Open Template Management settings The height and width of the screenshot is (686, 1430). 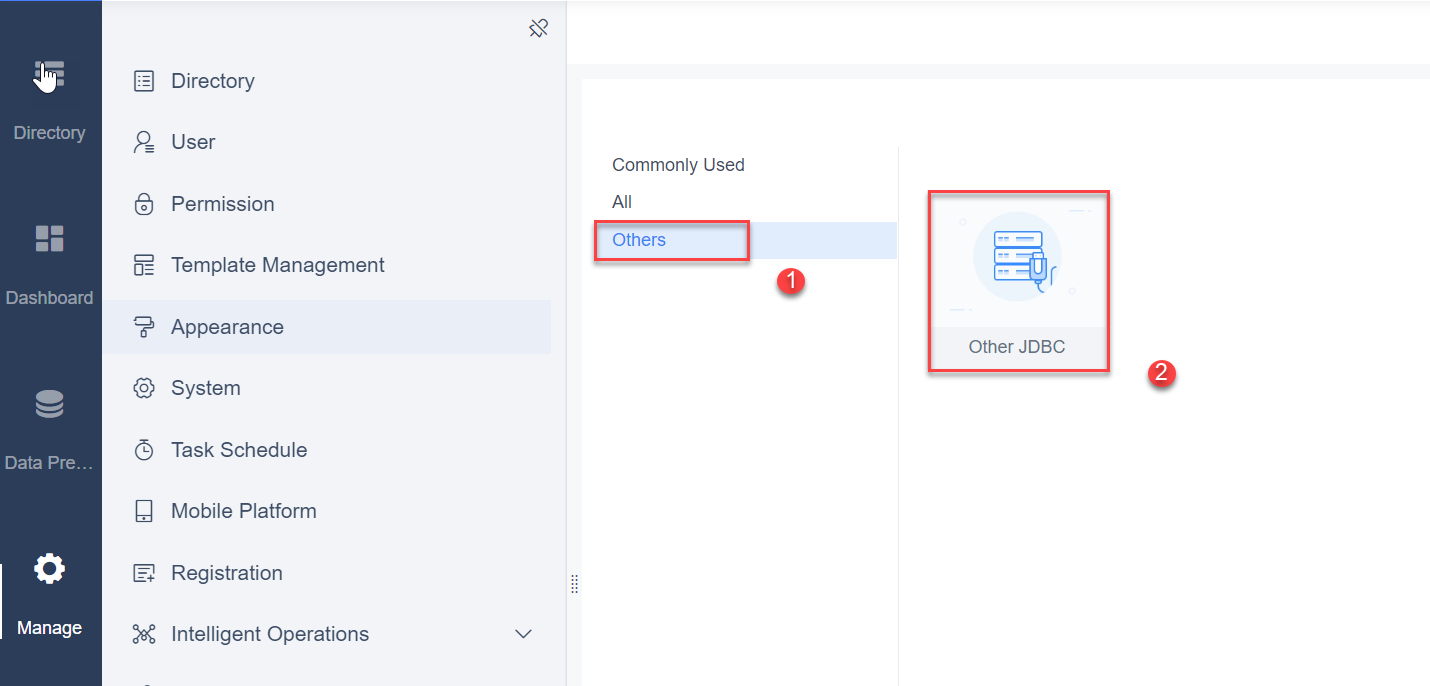pyautogui.click(x=145, y=264)
